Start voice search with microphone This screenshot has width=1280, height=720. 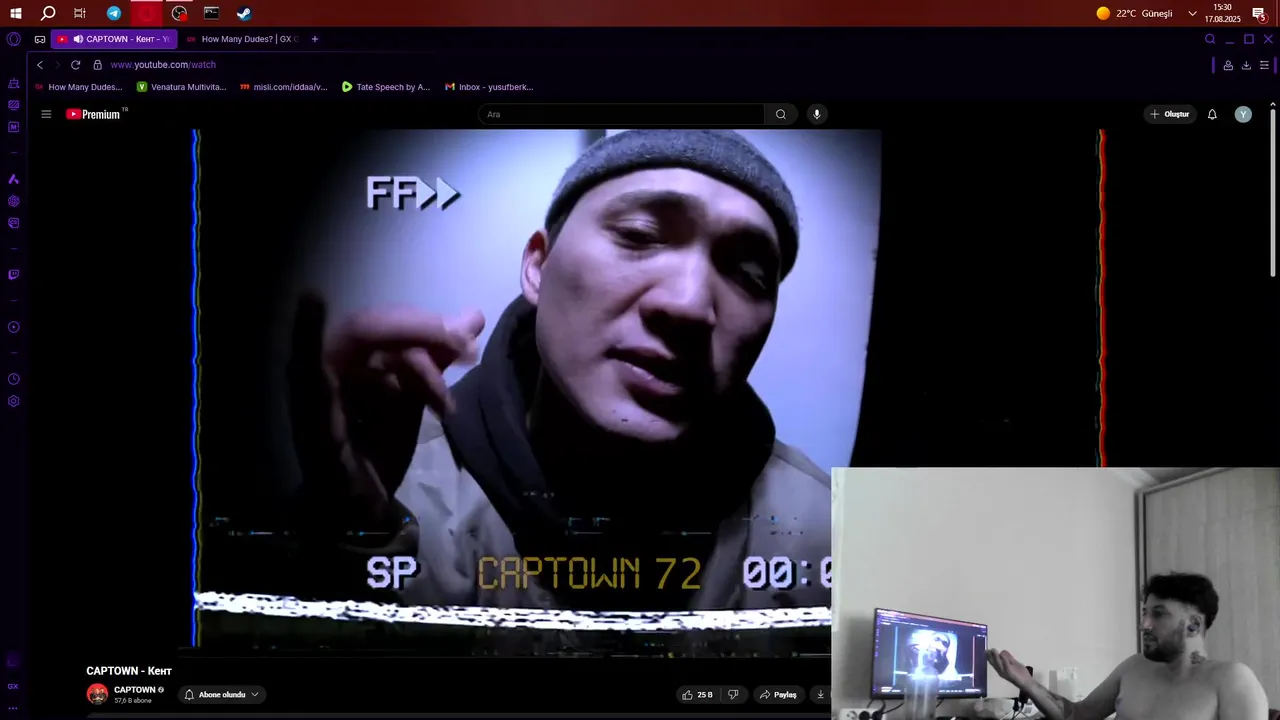[817, 114]
